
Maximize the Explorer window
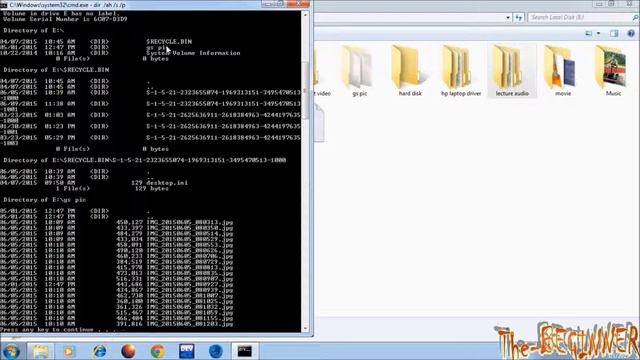[611, 4]
